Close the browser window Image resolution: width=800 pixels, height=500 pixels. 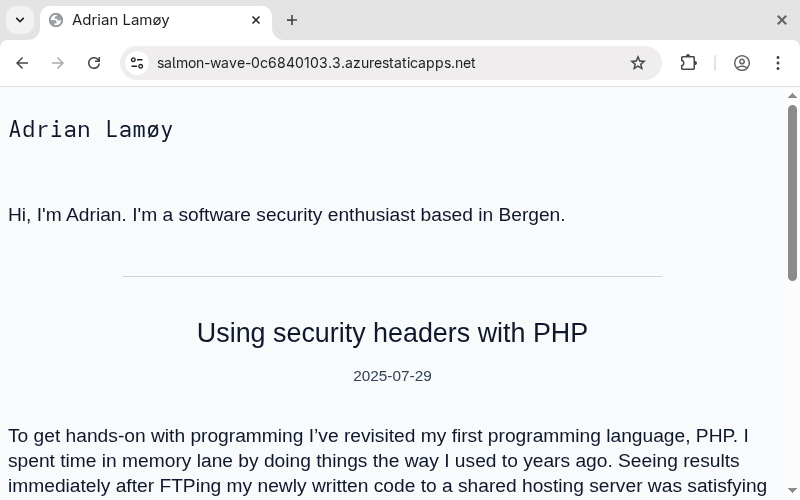[x=782, y=20]
